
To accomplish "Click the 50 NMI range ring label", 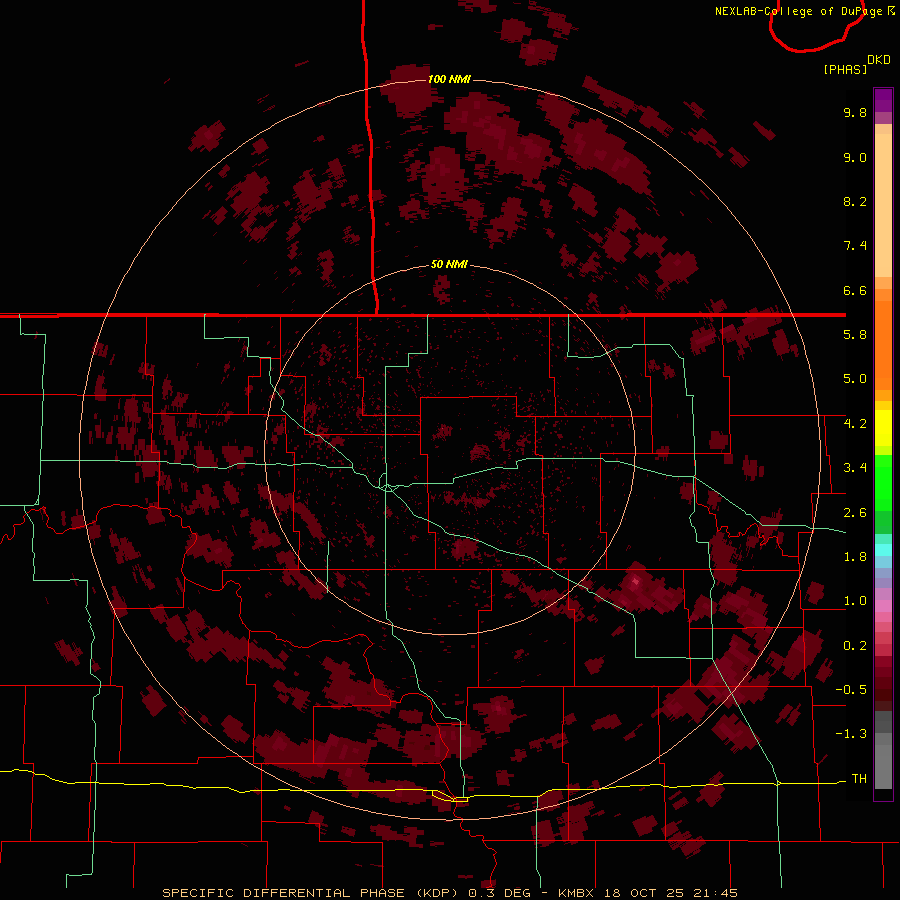I will tap(449, 264).
